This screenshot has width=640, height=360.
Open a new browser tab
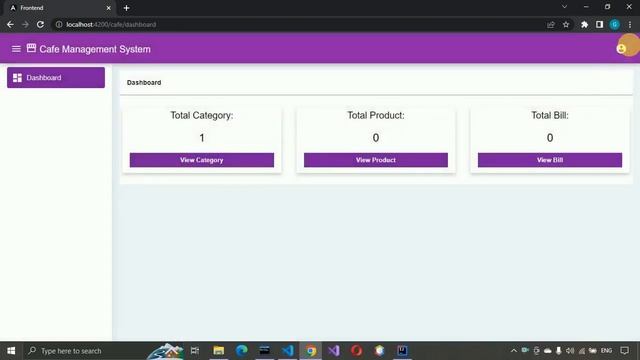(126, 8)
